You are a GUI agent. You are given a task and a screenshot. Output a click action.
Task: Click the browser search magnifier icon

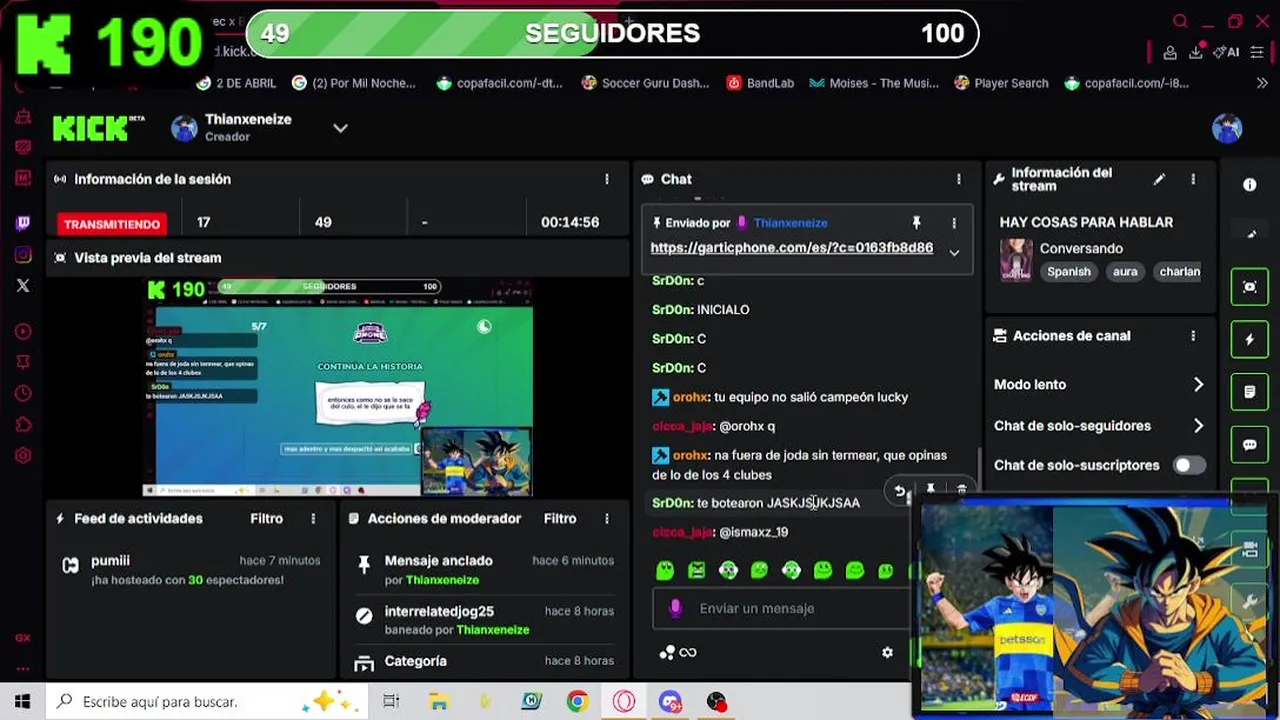click(1180, 22)
